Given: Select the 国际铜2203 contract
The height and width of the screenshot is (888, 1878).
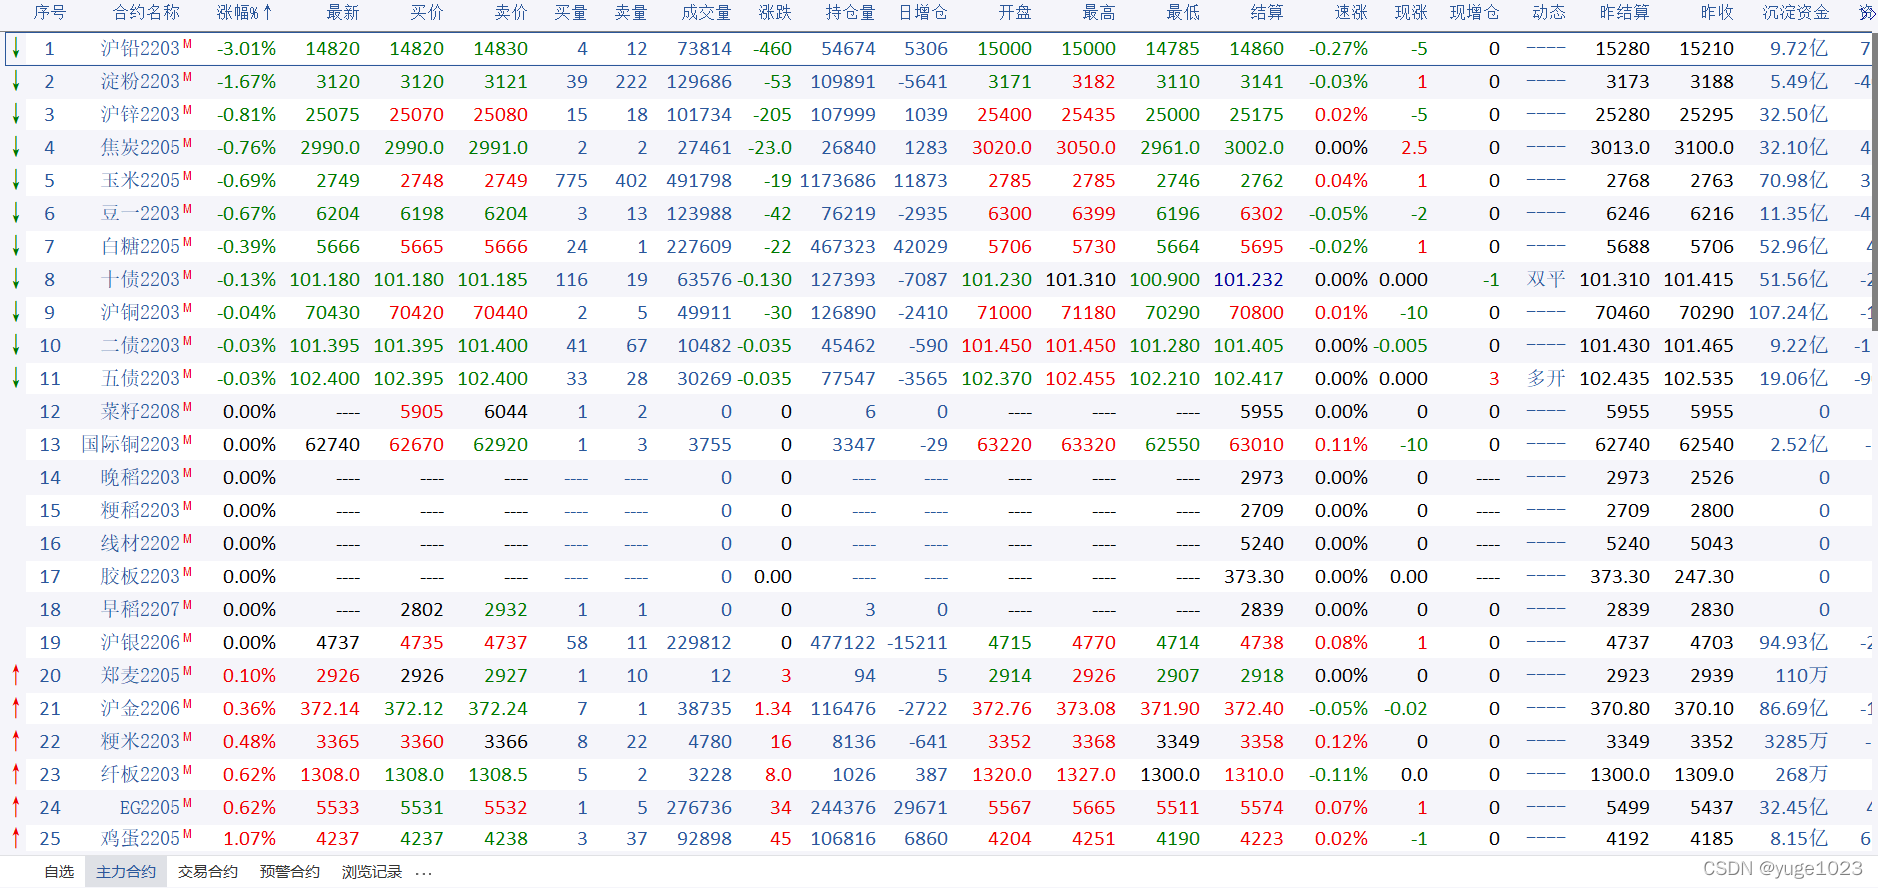Looking at the screenshot, I should coord(130,444).
